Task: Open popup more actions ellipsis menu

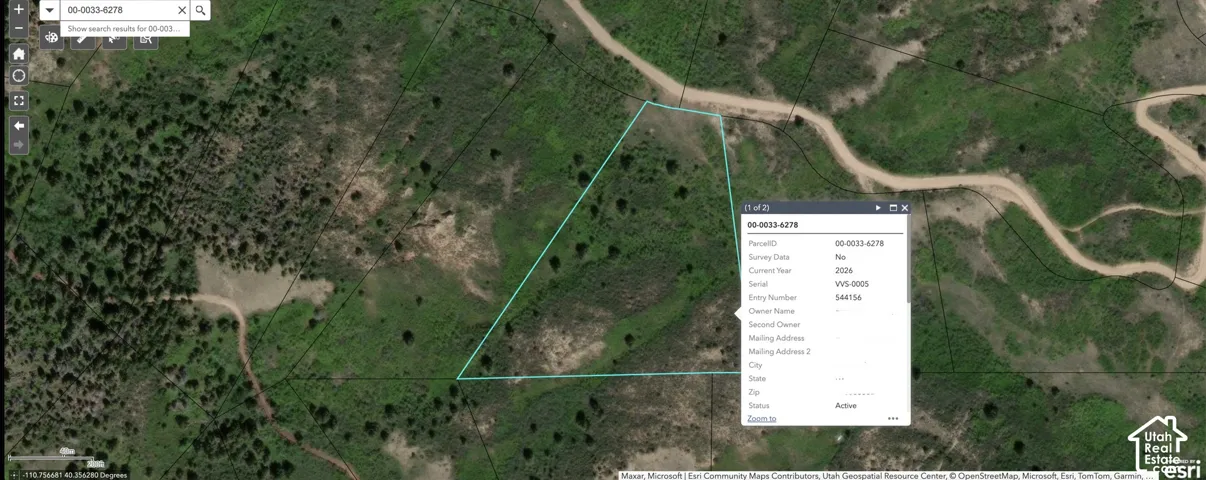Action: tap(893, 418)
